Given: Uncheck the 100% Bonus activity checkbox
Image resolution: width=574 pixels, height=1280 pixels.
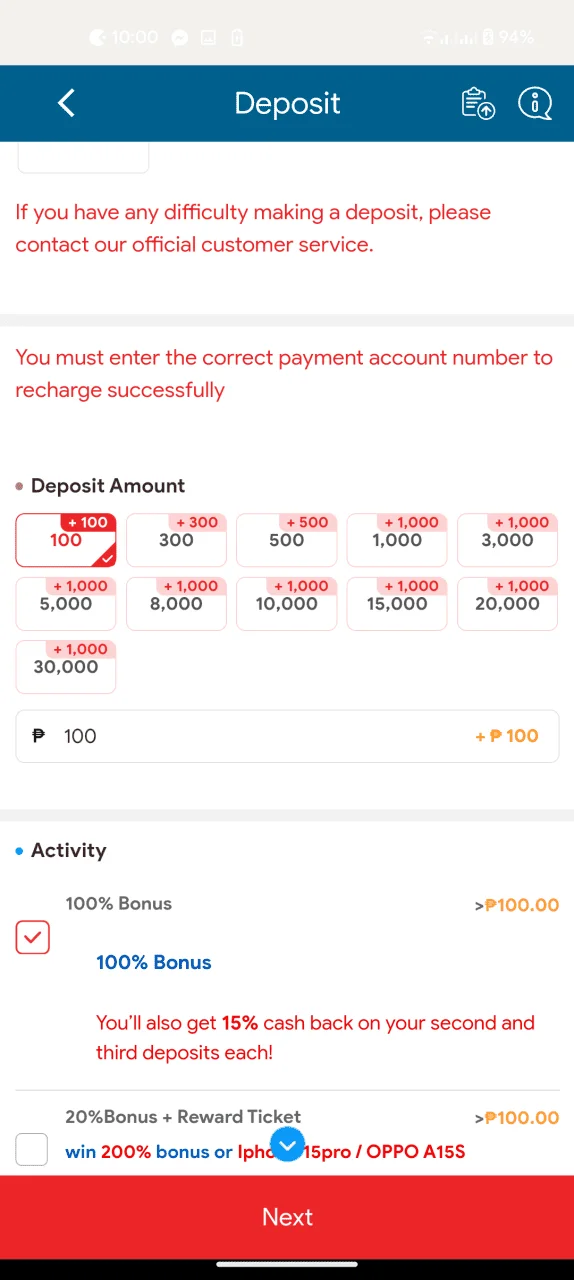Looking at the screenshot, I should (32, 937).
